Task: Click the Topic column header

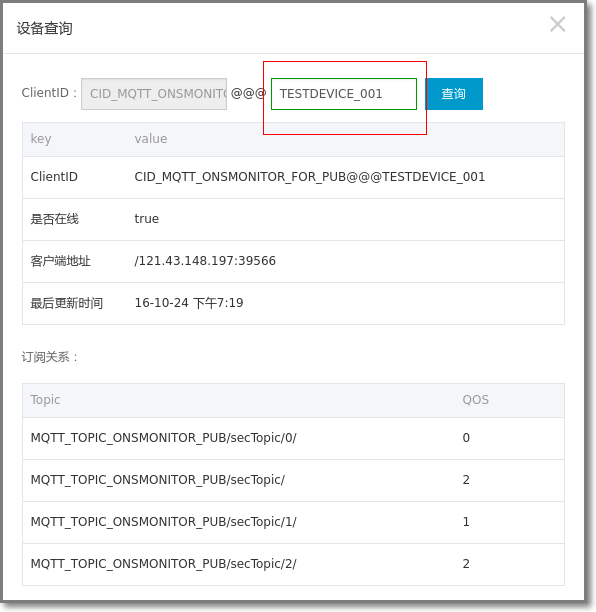Action: 45,400
